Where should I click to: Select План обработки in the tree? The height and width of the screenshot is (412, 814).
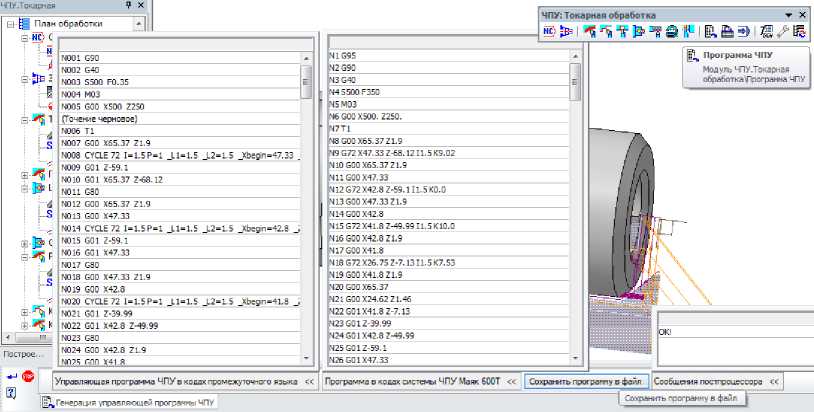69,24
